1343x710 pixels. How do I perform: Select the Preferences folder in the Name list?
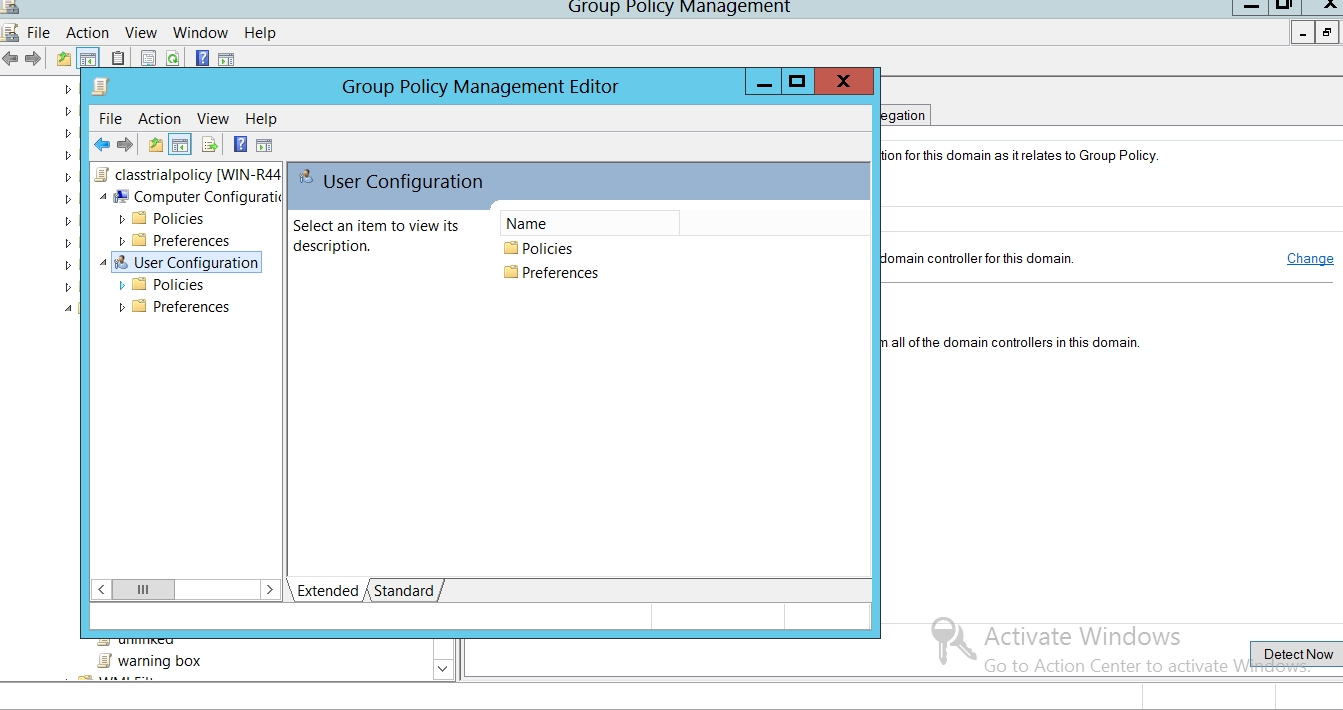pyautogui.click(x=559, y=273)
